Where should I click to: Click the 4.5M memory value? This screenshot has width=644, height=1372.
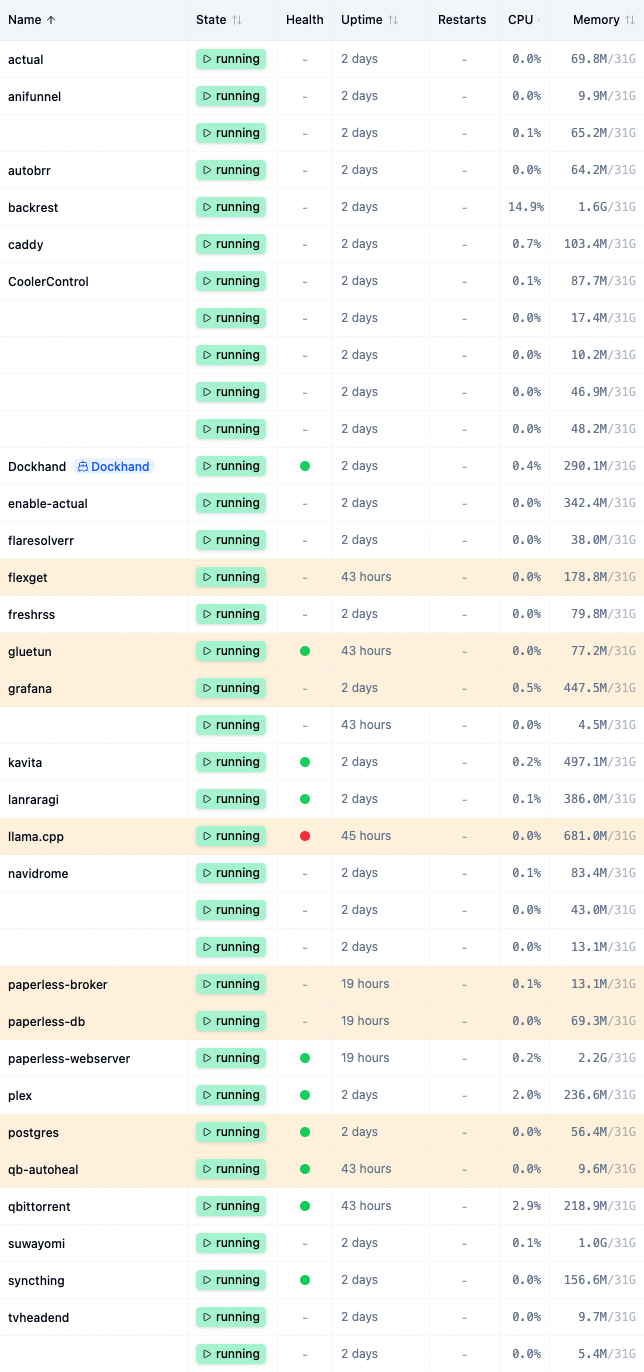594,725
